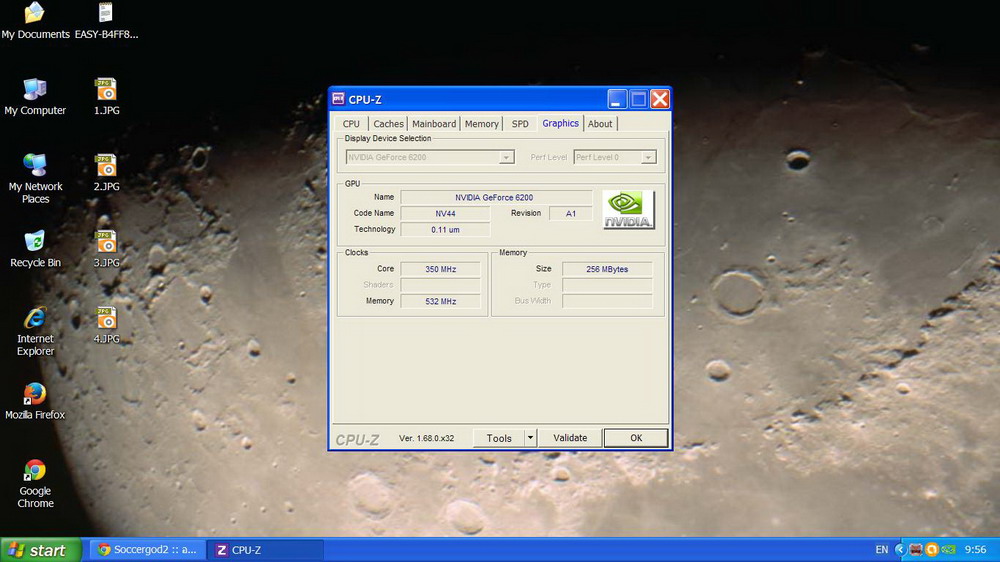Close the CPU-Z window
1000x562 pixels.
pyautogui.click(x=660, y=99)
